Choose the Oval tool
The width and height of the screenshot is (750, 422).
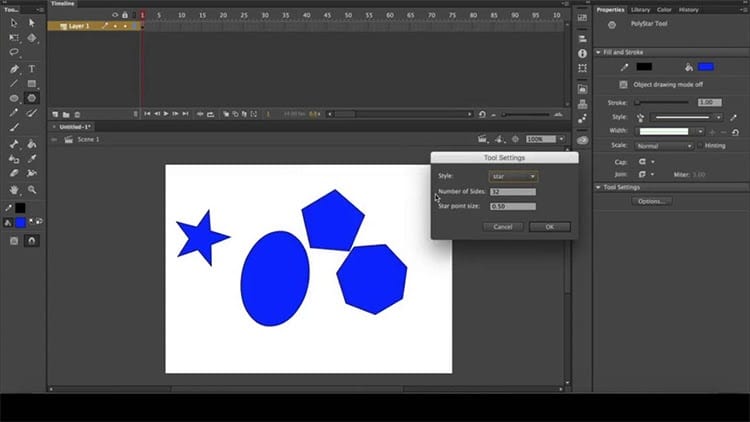pyautogui.click(x=14, y=98)
